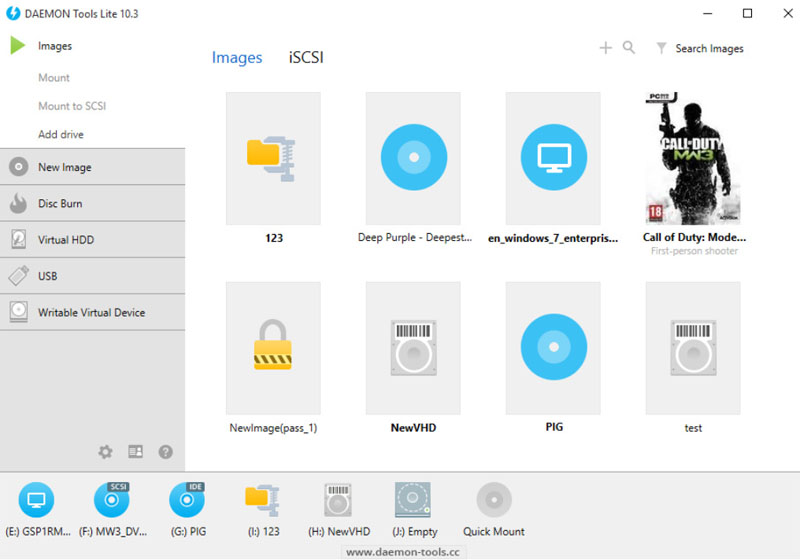Viewport: 800px width, 560px height.
Task: Open settings with the gear icon
Action: click(105, 451)
